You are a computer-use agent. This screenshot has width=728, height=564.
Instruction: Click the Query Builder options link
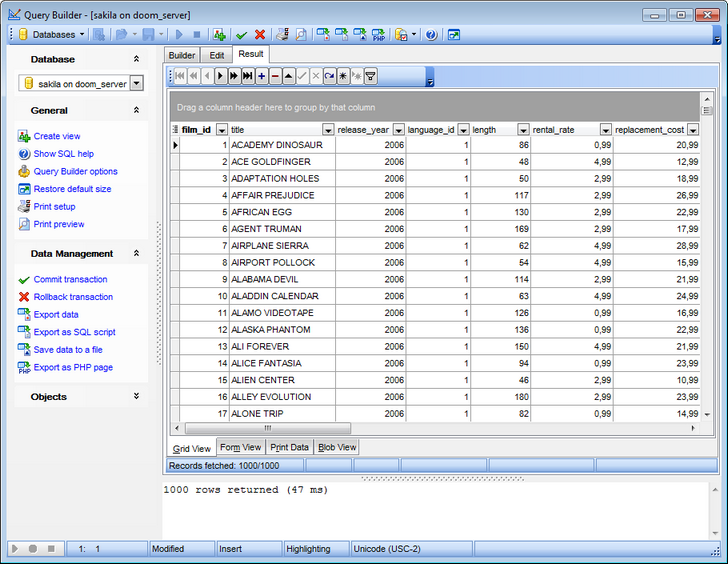[x=75, y=171]
